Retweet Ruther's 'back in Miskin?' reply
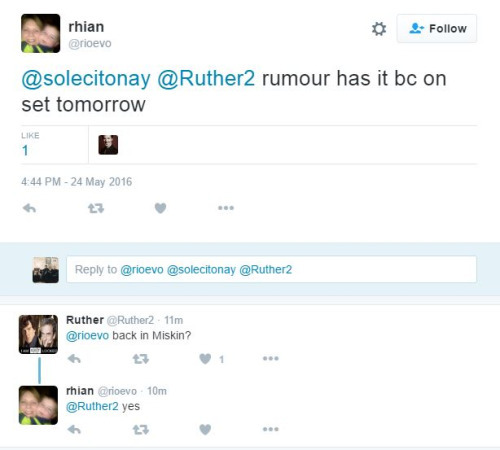Viewport: 500px width, 450px height. (141, 359)
